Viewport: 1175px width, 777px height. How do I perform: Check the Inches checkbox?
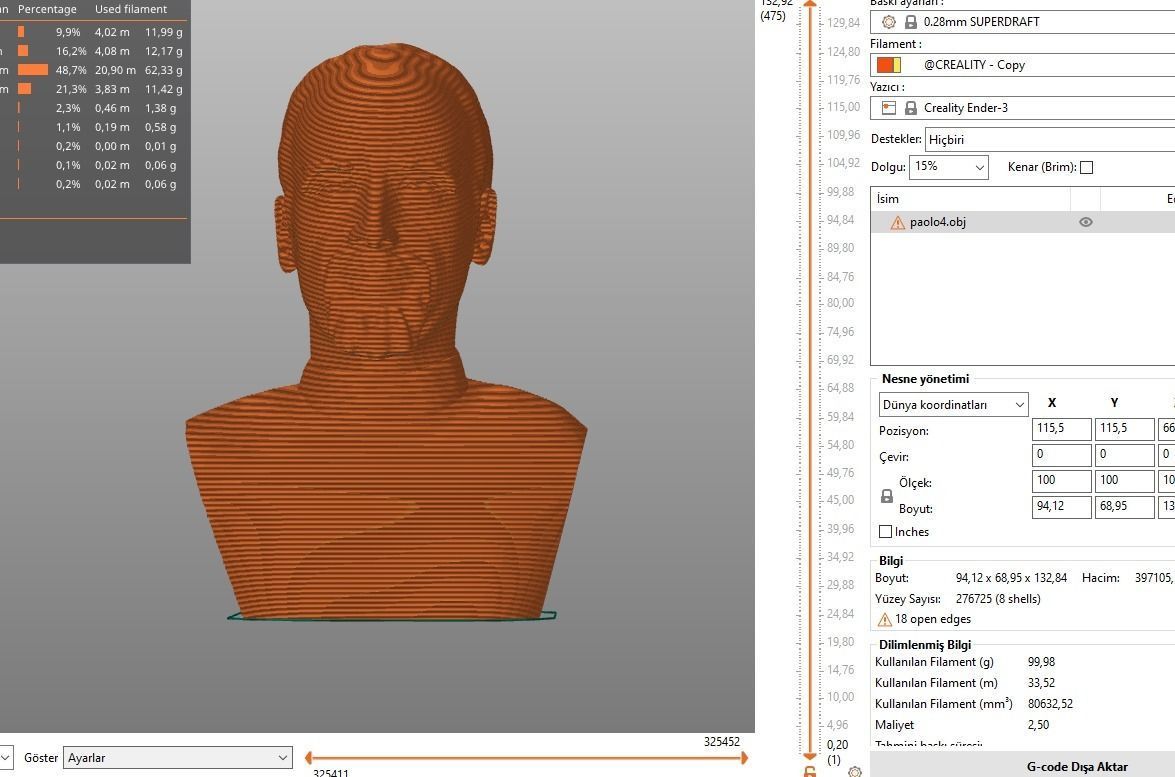(x=886, y=532)
